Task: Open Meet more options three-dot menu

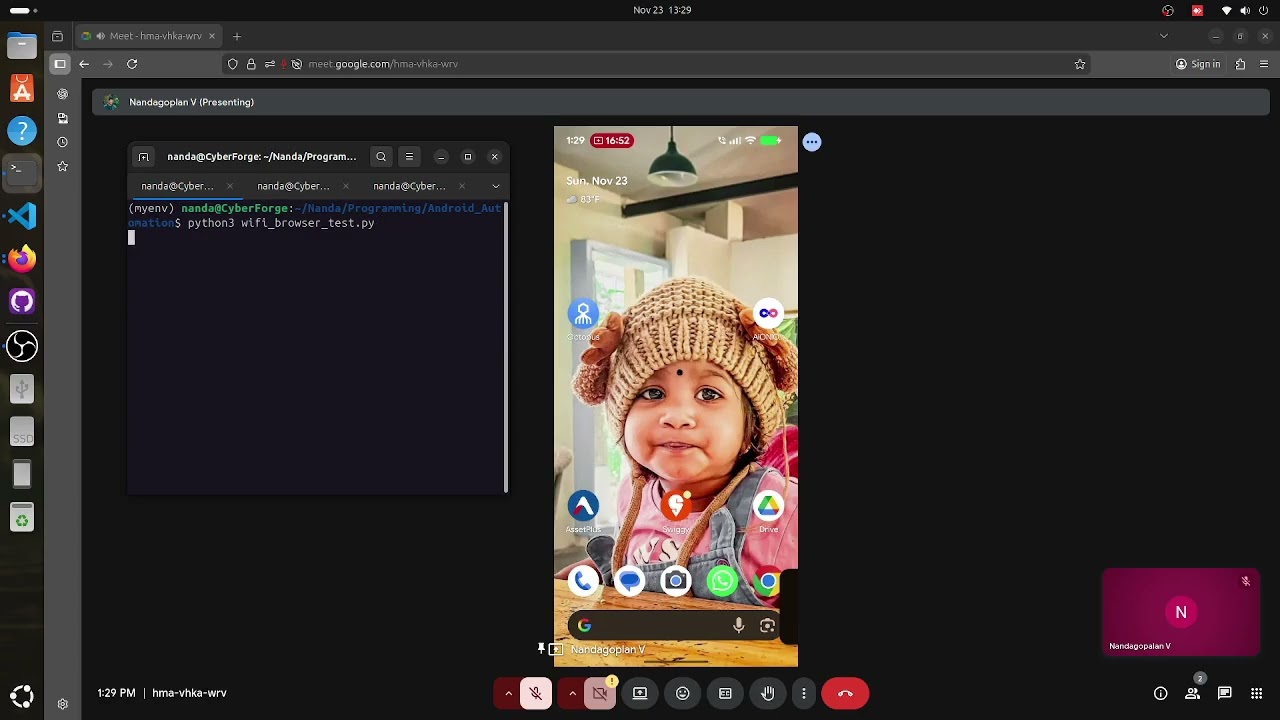Action: click(804, 693)
